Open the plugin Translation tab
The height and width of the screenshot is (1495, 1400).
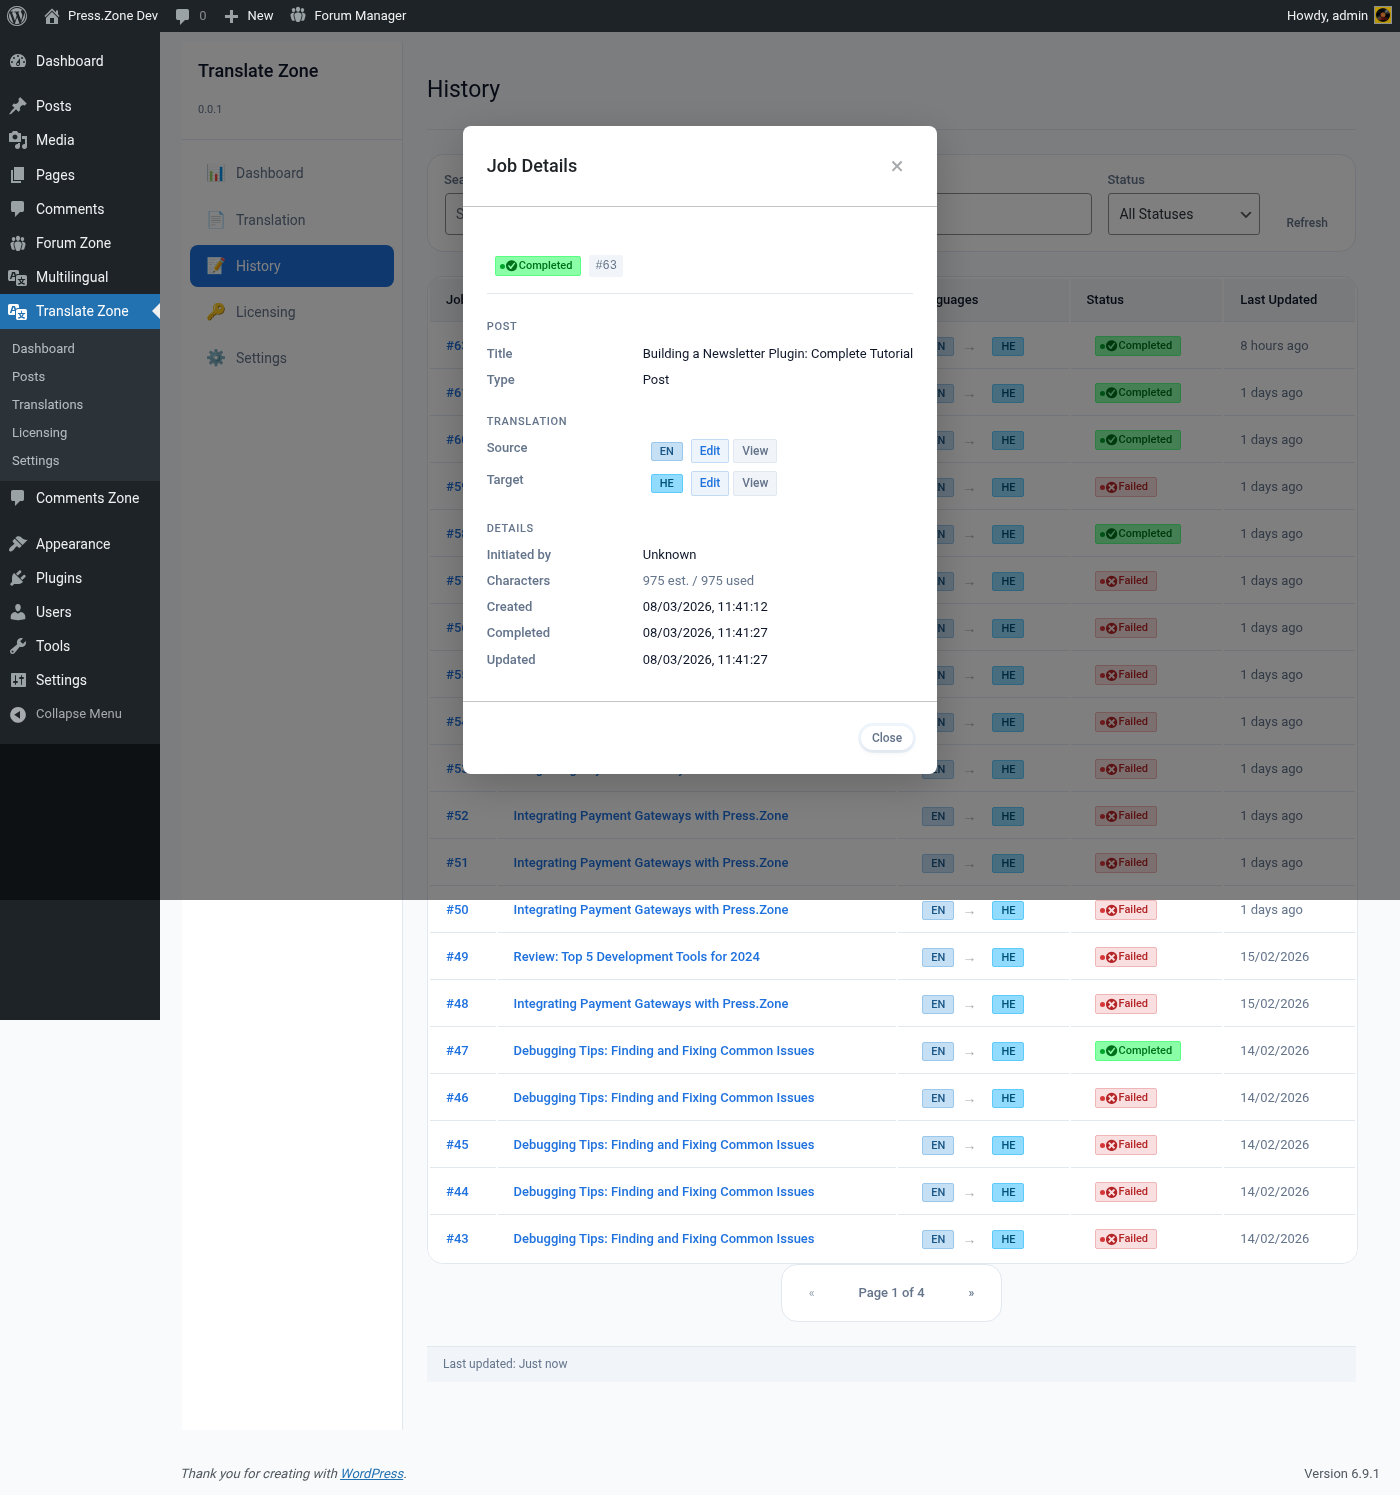point(292,220)
